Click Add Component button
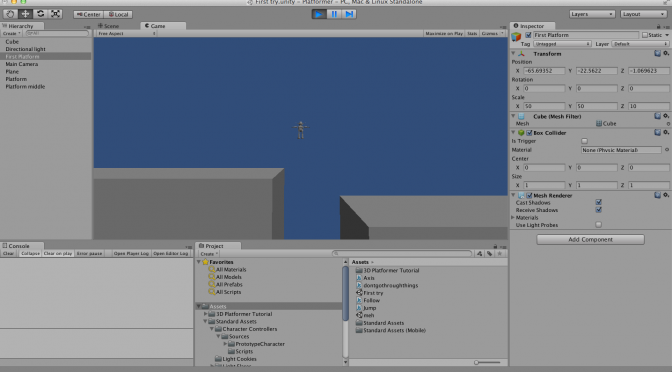 pos(591,240)
